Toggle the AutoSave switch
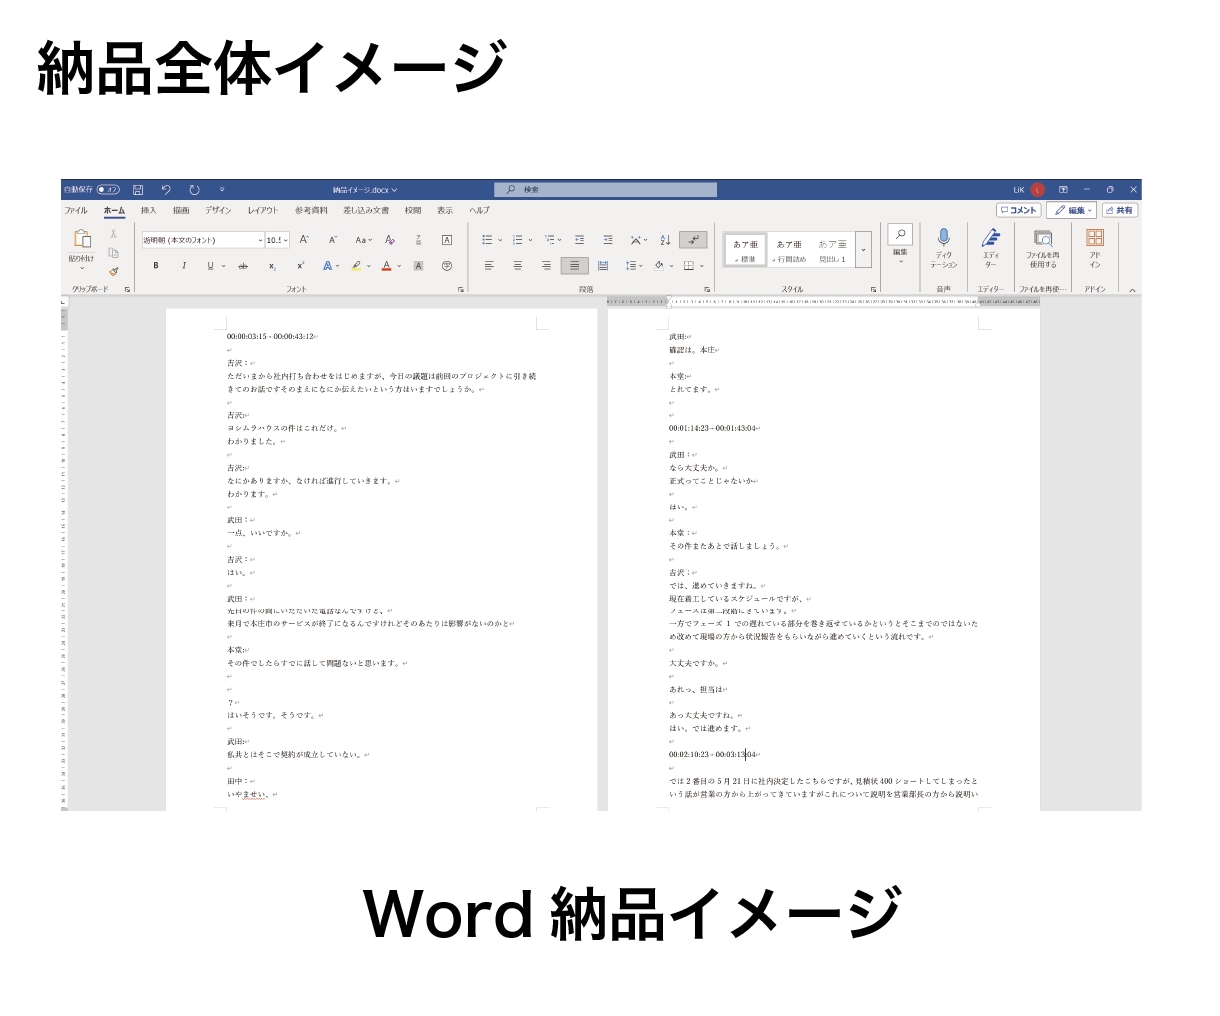The height and width of the screenshot is (1016, 1220). click(x=108, y=190)
